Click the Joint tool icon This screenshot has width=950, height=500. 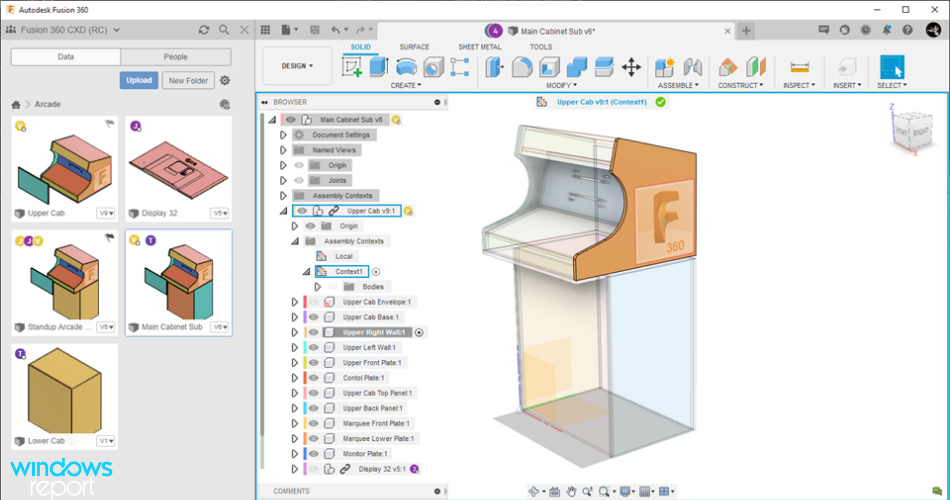pos(693,67)
